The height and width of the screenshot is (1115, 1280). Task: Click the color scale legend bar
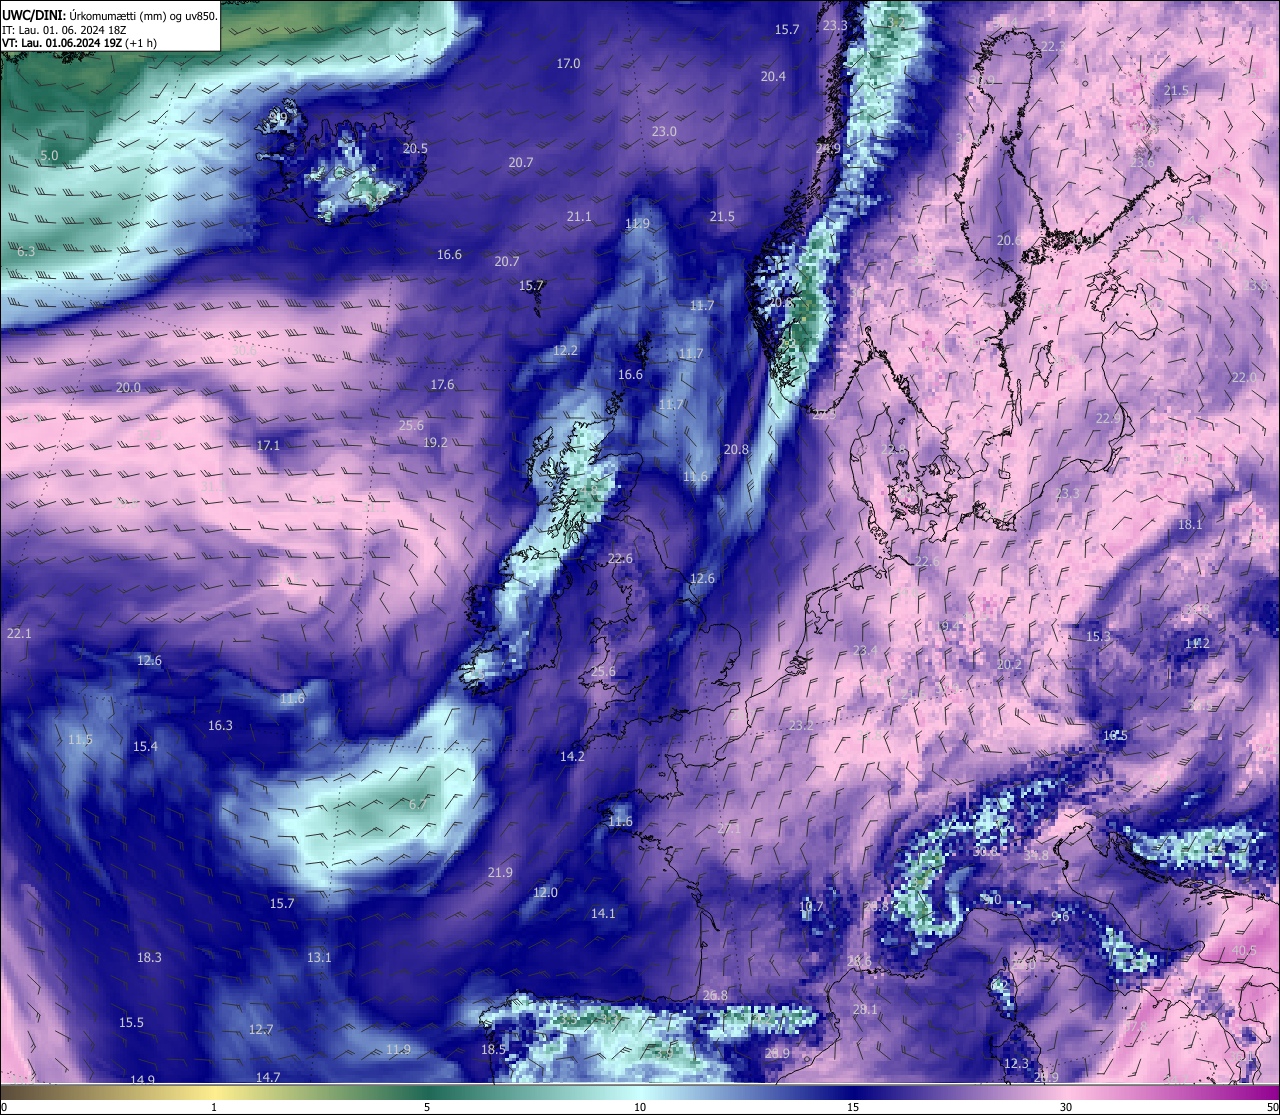tap(640, 1093)
